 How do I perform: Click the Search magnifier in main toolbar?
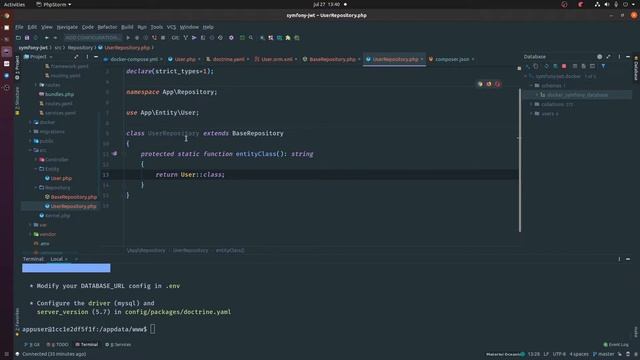[251, 38]
